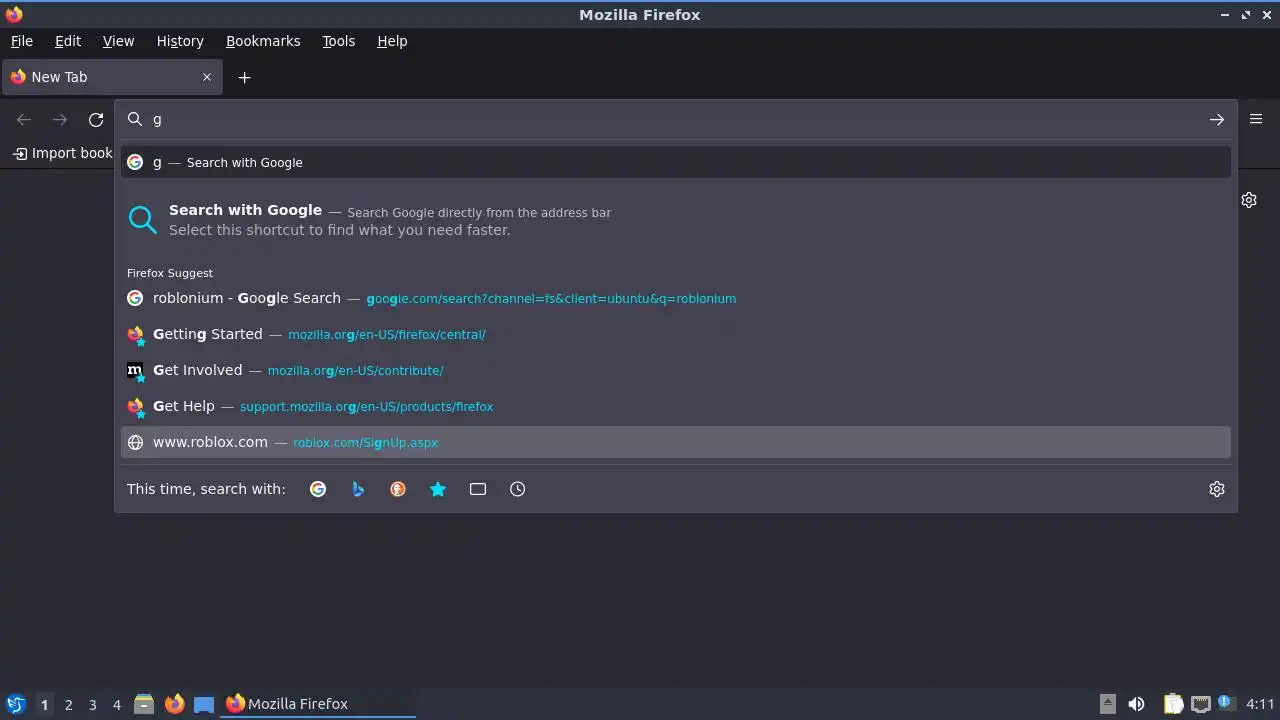The width and height of the screenshot is (1280, 720).
Task: Open the new tab page settings gear
Action: (1249, 200)
